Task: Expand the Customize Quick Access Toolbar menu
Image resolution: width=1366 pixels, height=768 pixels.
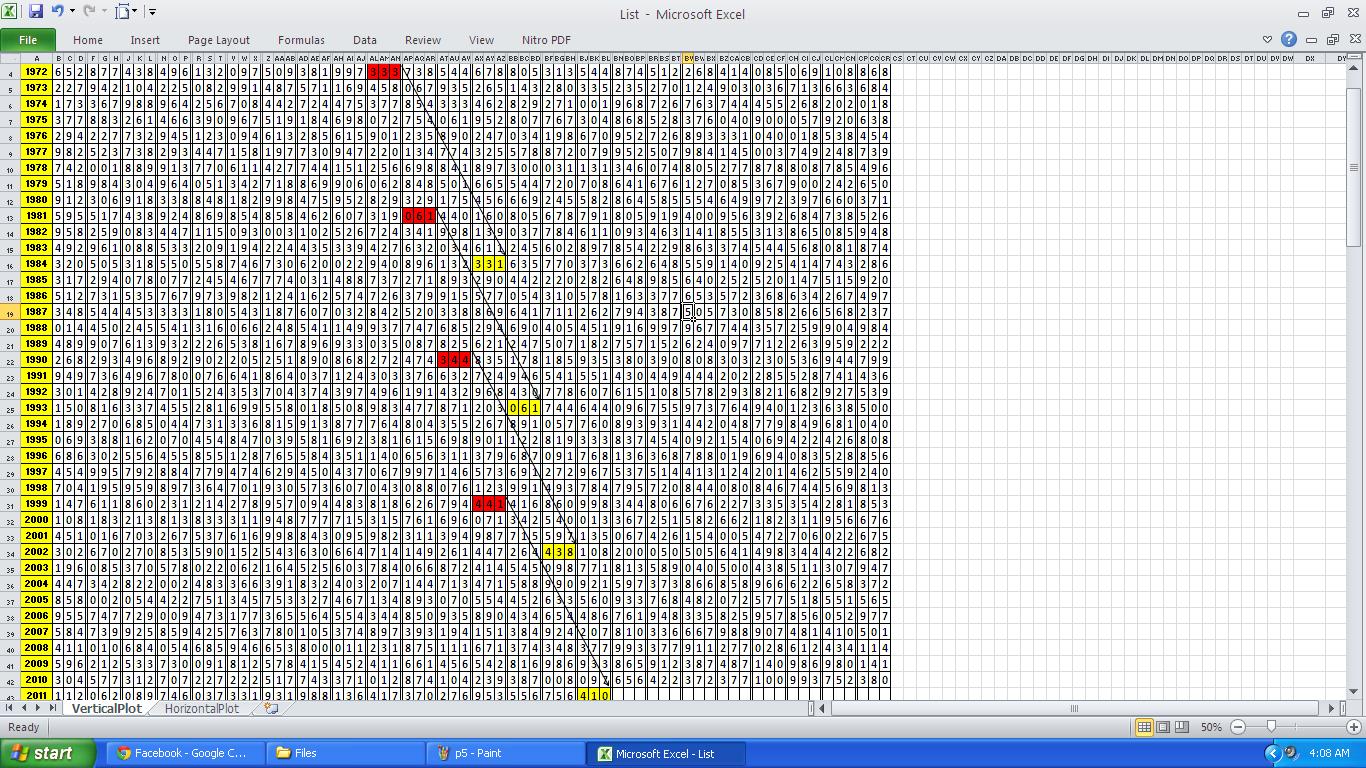Action: tap(151, 11)
